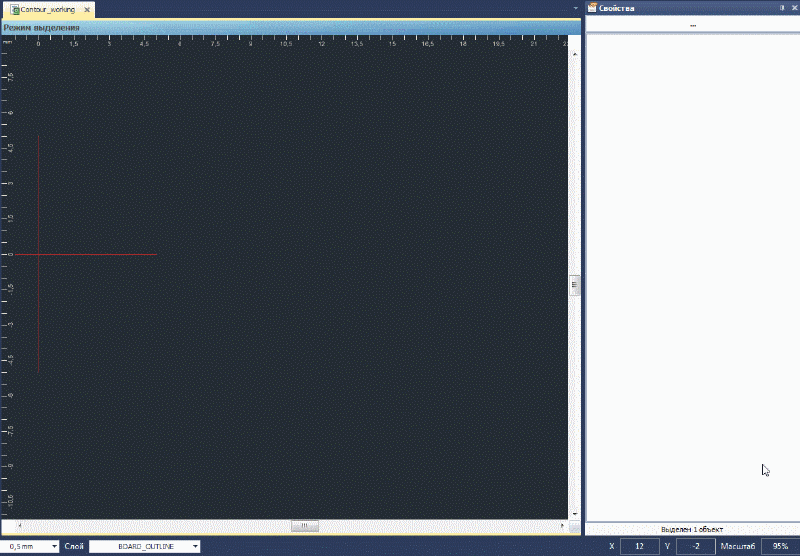800x556 pixels.
Task: Expand the BOARD_OUTLINE layer dropdown
Action: click(x=195, y=547)
